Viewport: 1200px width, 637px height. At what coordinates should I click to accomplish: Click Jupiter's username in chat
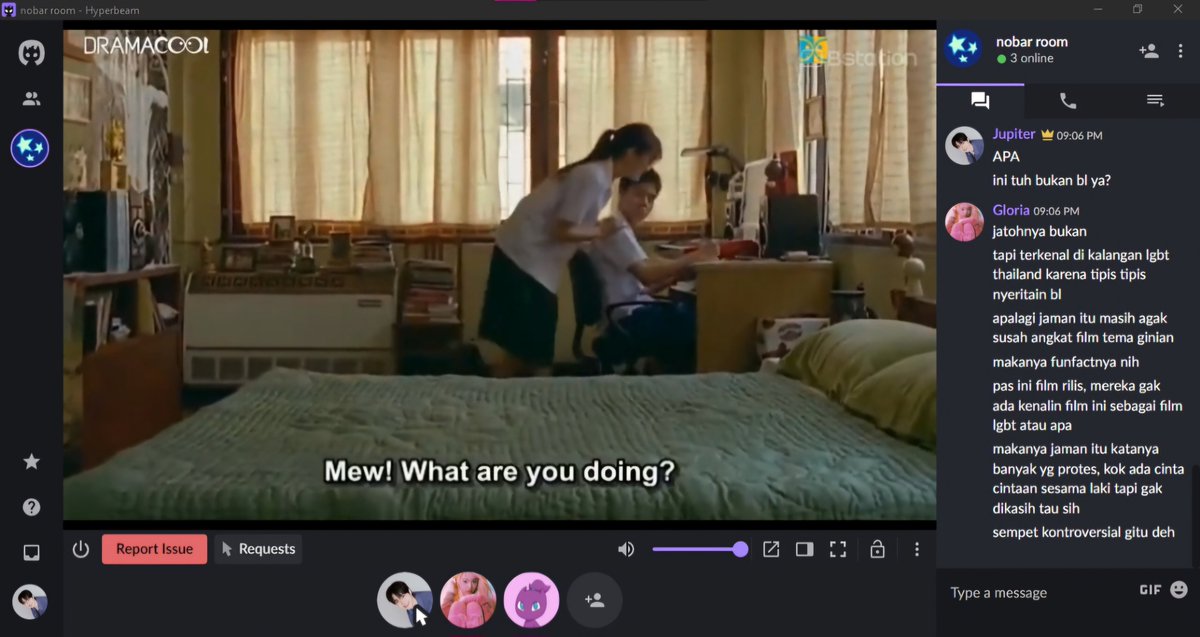[1014, 134]
